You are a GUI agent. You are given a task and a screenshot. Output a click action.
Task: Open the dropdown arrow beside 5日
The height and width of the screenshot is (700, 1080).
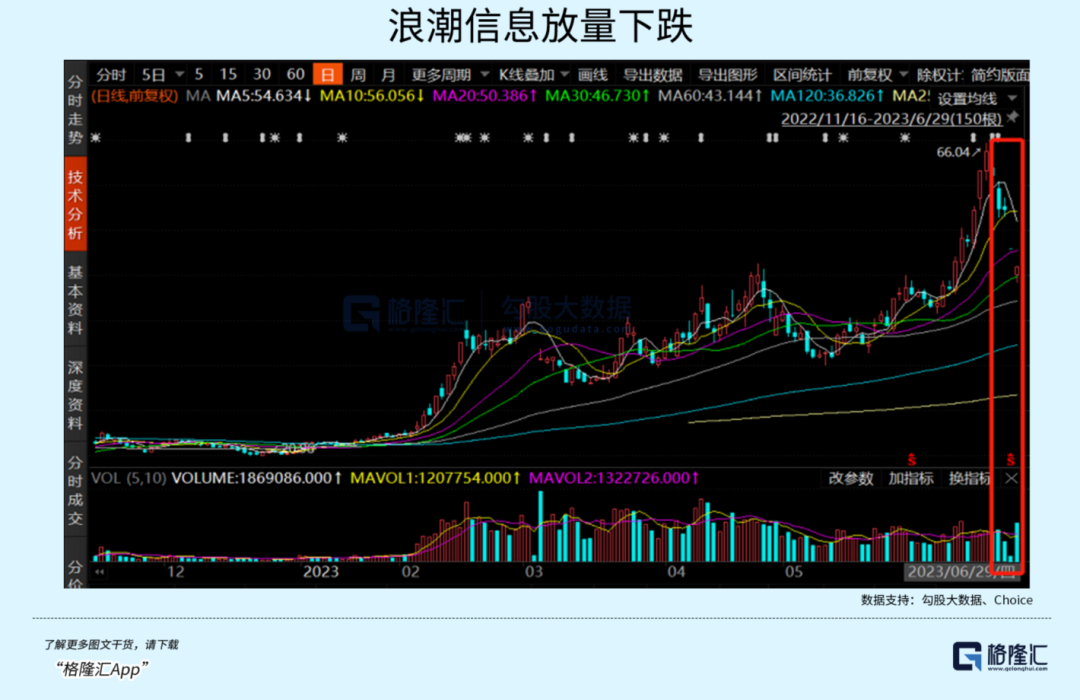coord(180,74)
